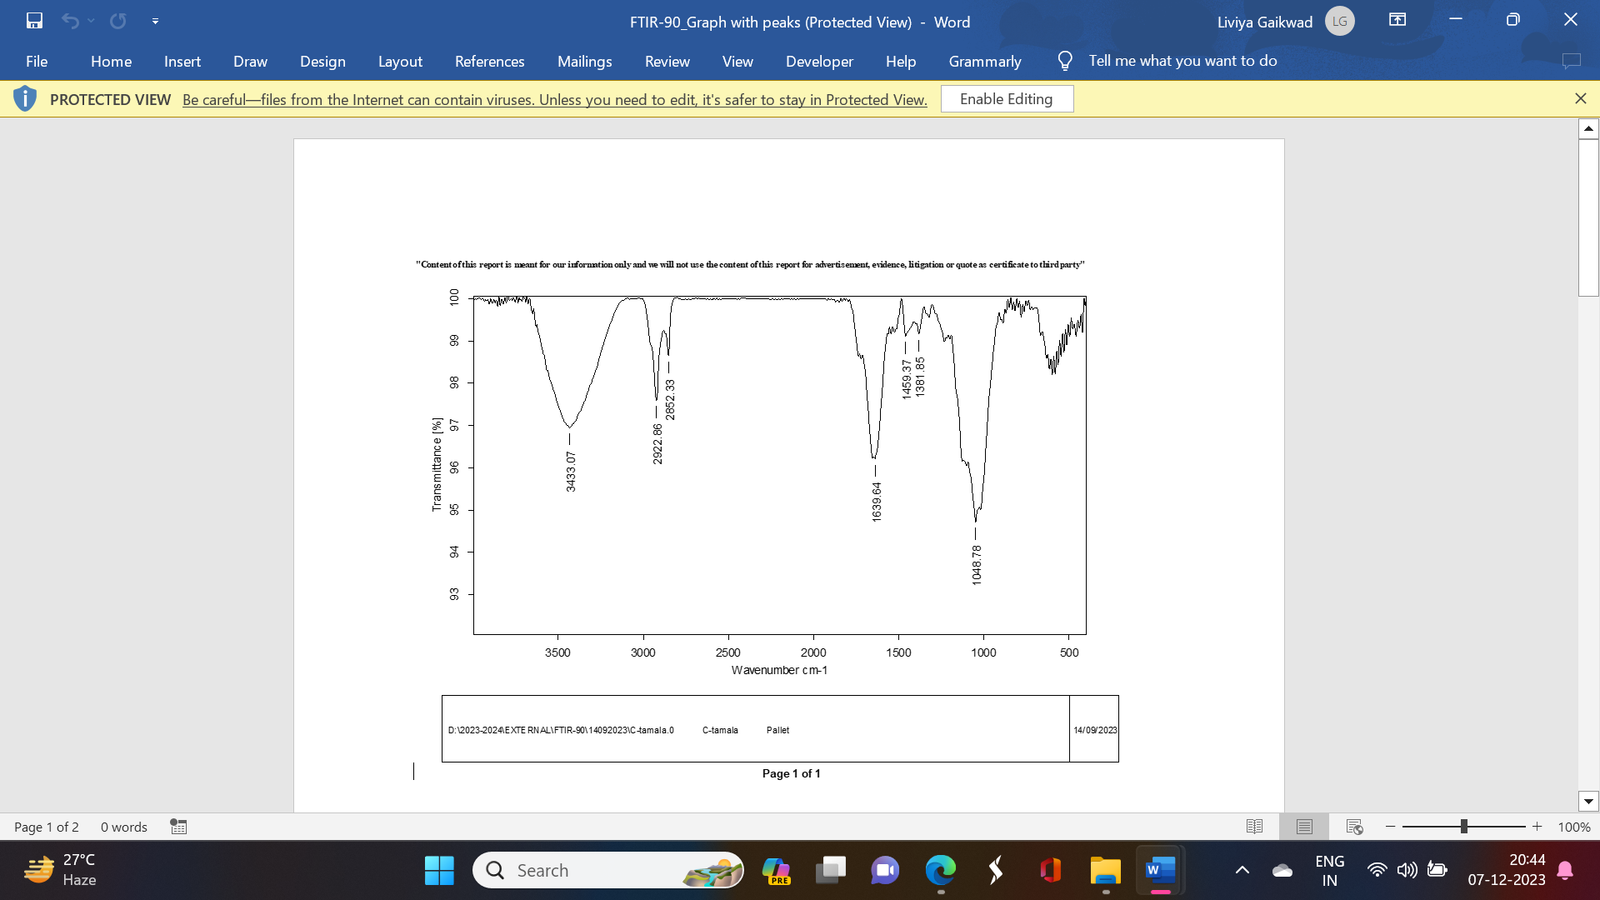Open the References ribbon tab
The image size is (1600, 900).
coord(489,61)
